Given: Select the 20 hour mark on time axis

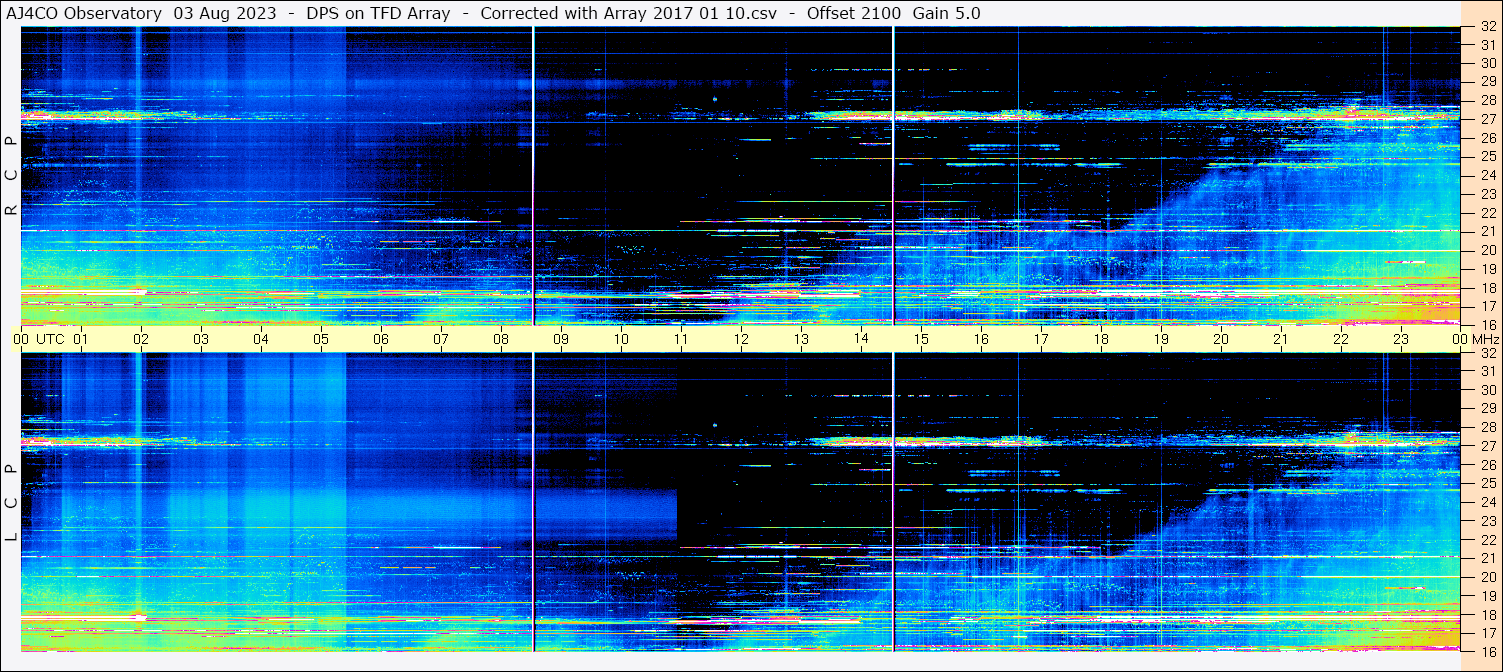Looking at the screenshot, I should click(x=1221, y=339).
